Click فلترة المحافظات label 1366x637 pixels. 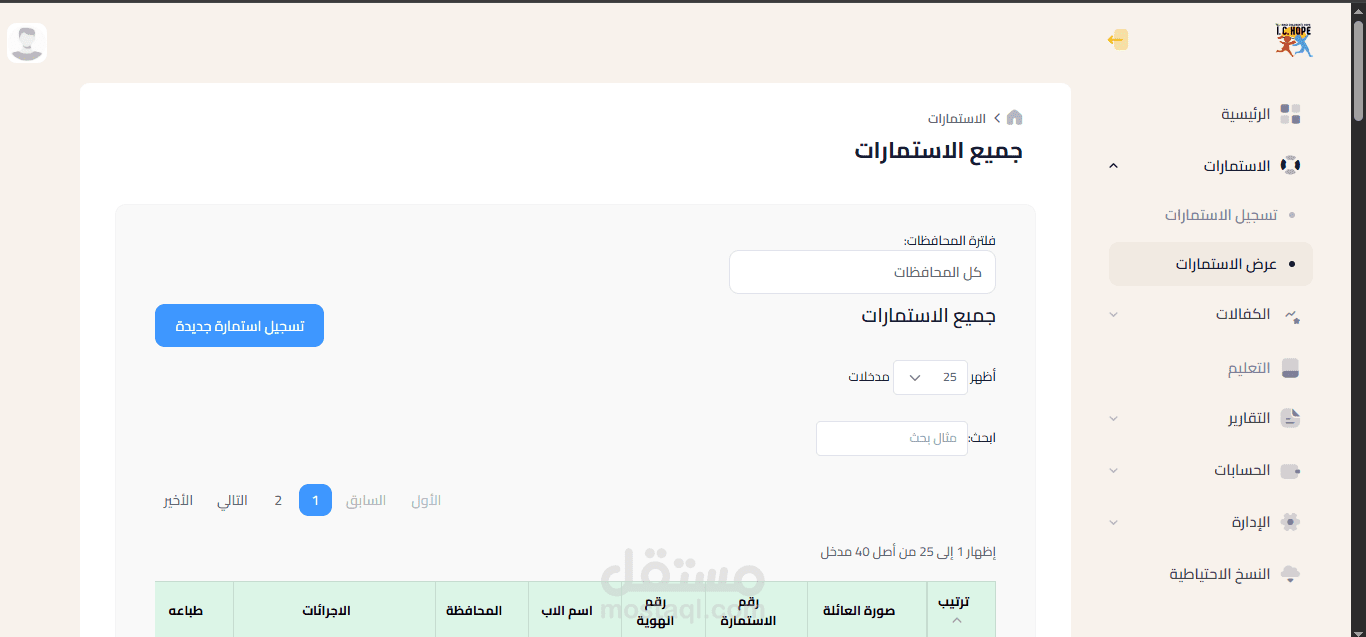pyautogui.click(x=950, y=241)
